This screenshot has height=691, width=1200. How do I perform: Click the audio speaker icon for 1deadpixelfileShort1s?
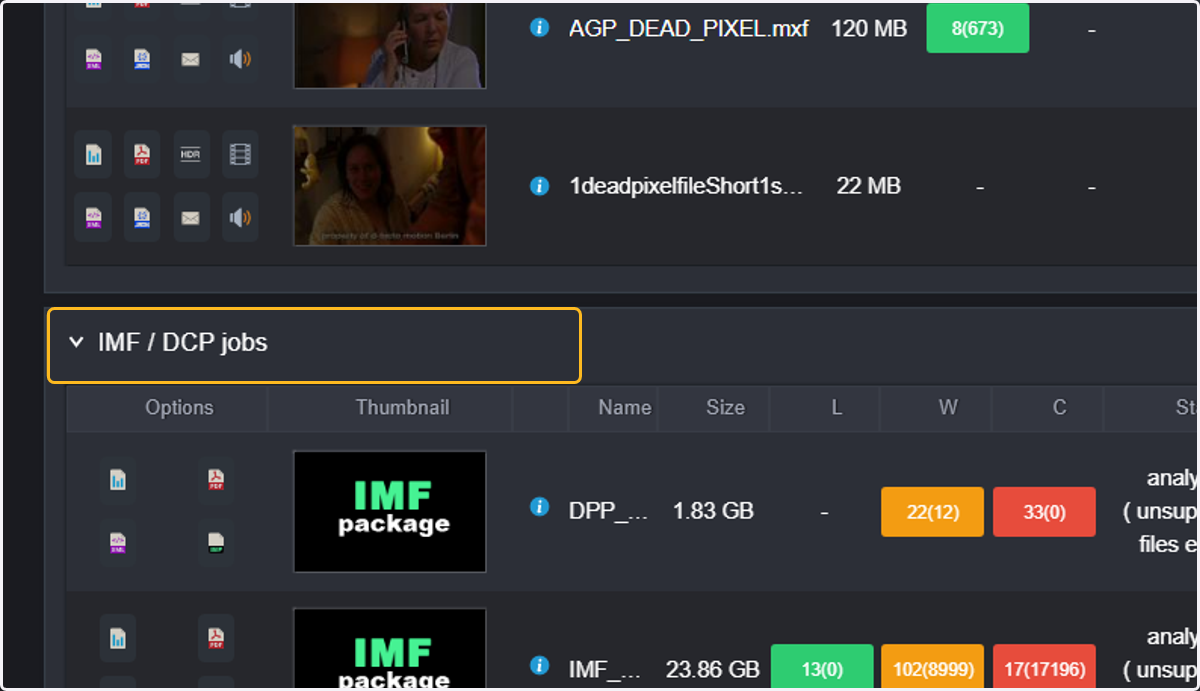pos(240,217)
